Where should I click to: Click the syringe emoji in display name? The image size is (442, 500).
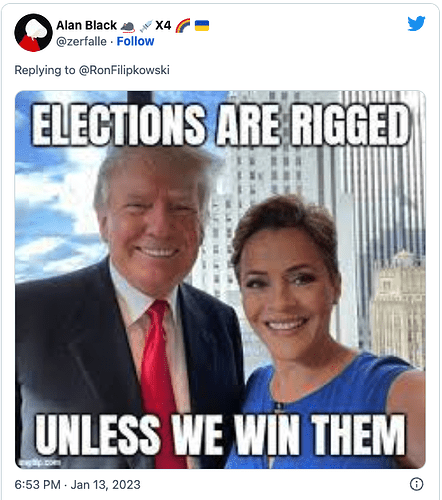(146, 26)
